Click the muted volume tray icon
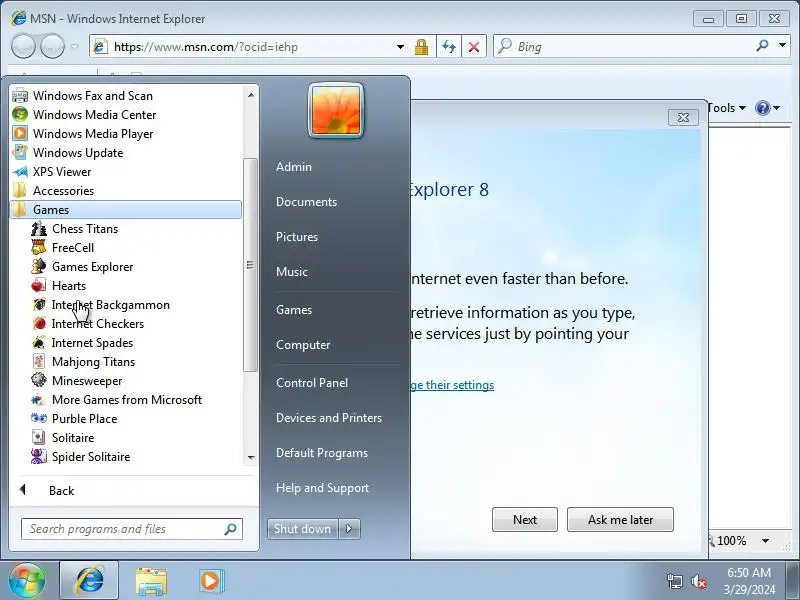 click(x=698, y=581)
